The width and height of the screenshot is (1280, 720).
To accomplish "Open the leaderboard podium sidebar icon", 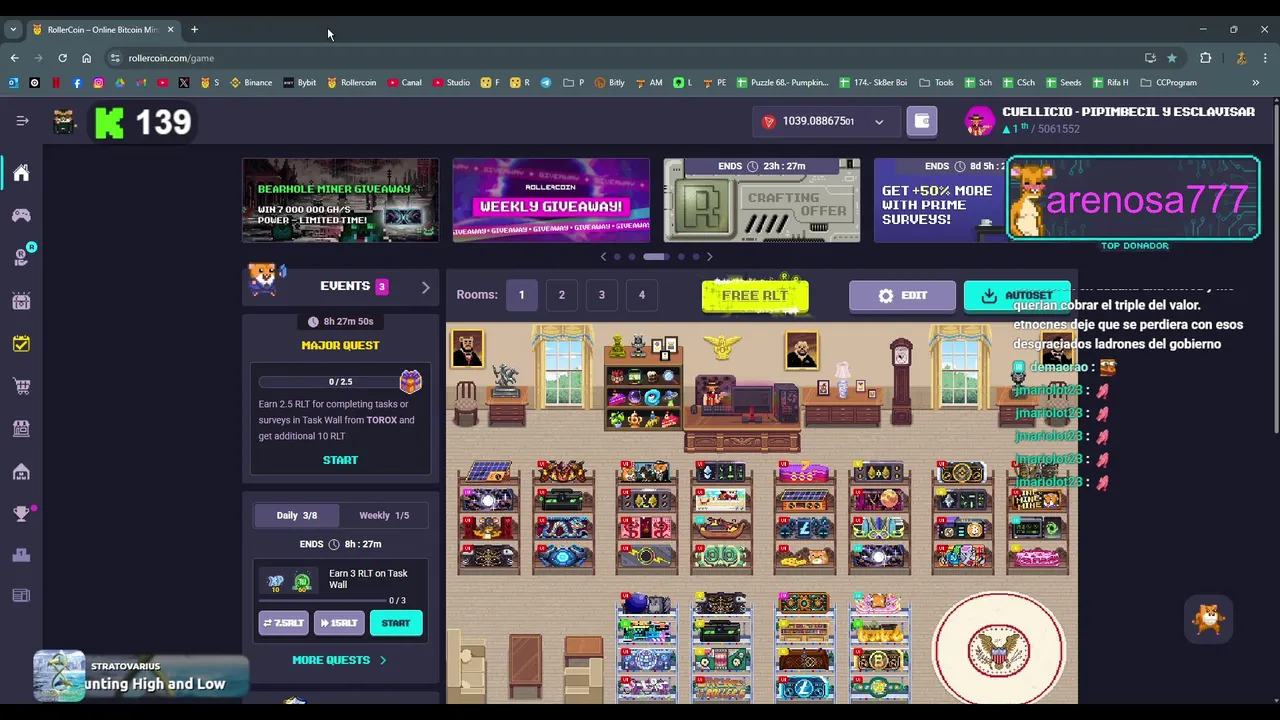I will 21,555.
